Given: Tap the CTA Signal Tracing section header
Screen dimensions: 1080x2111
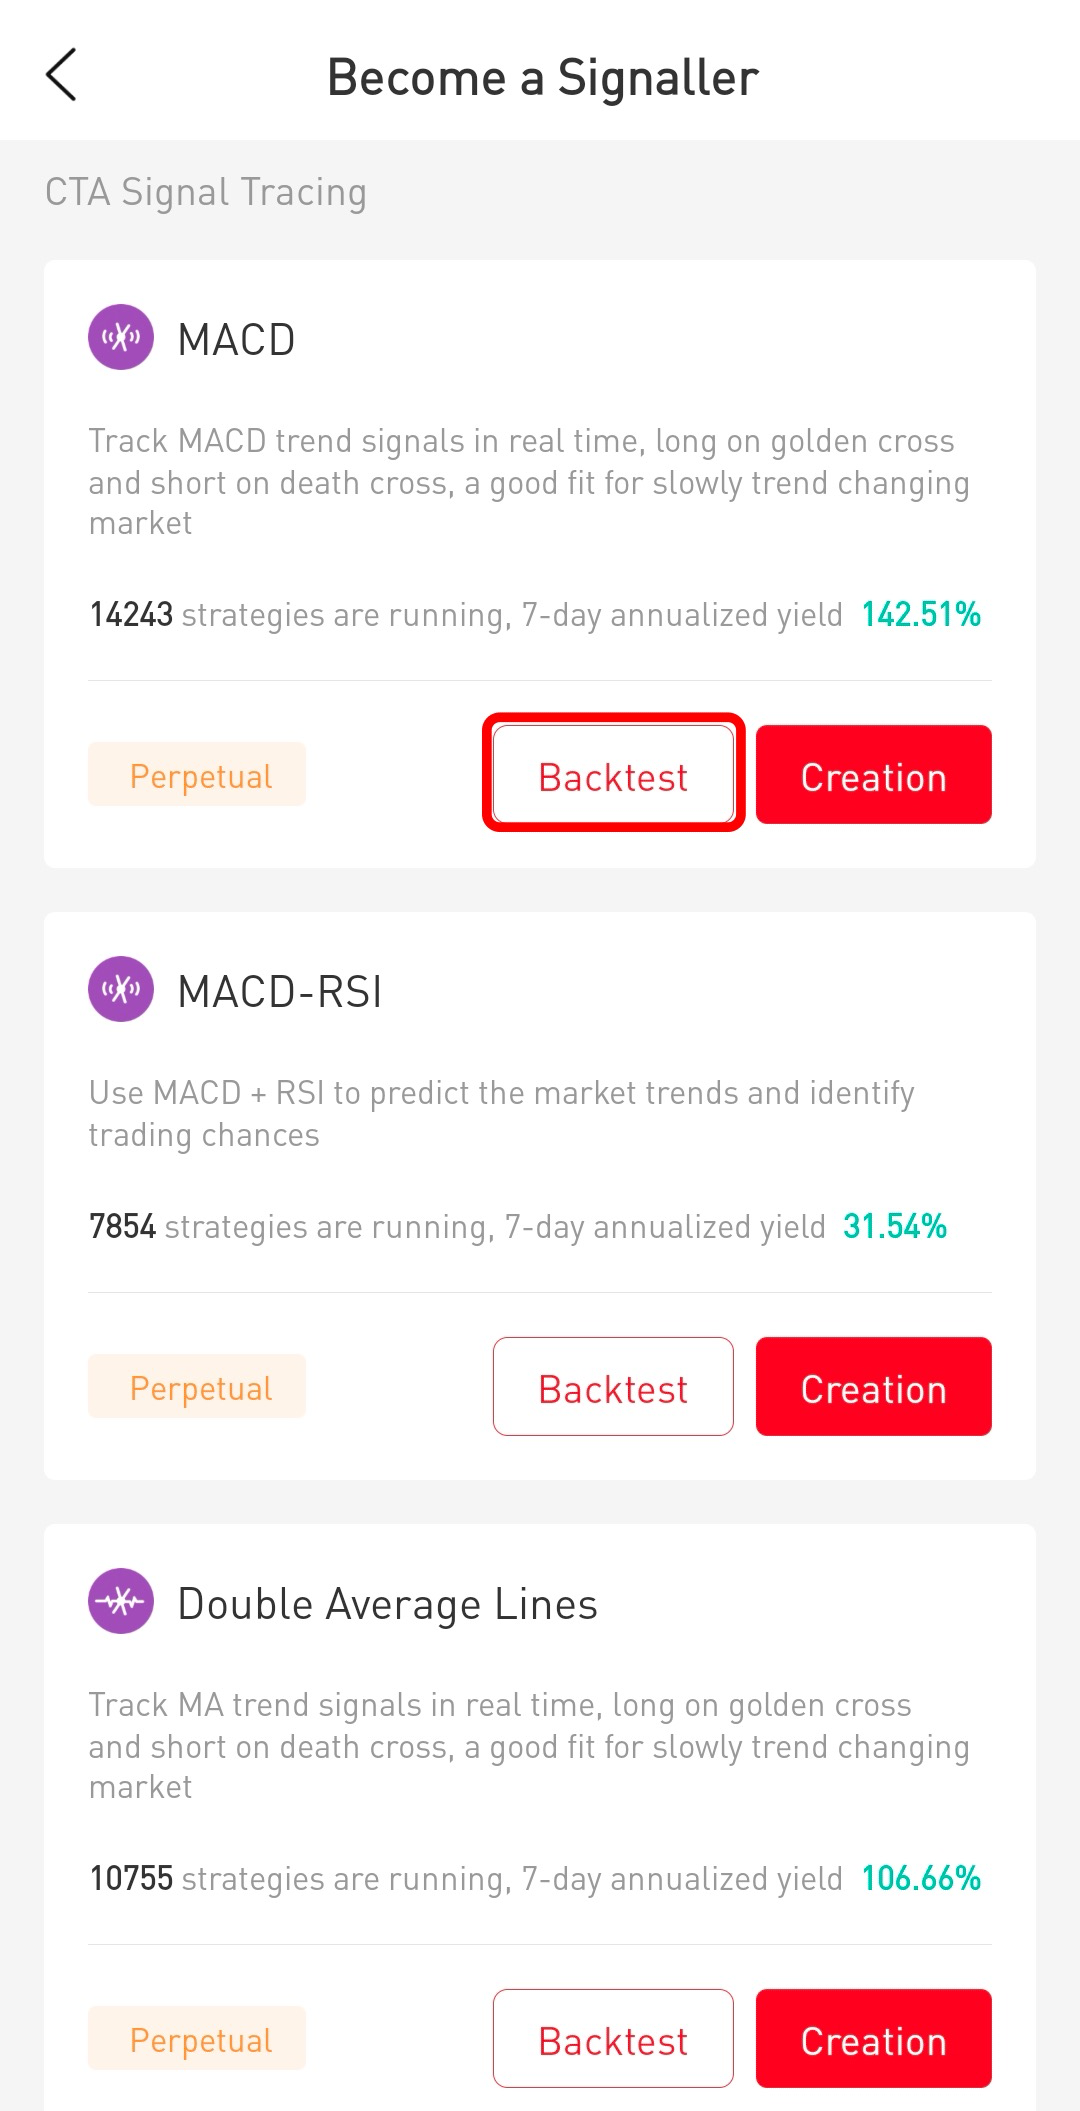Looking at the screenshot, I should [x=206, y=192].
